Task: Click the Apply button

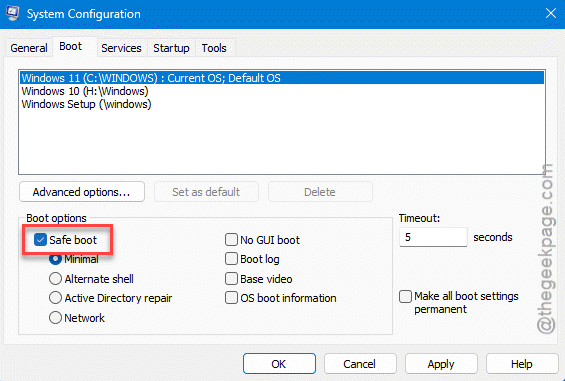Action: coord(441,364)
